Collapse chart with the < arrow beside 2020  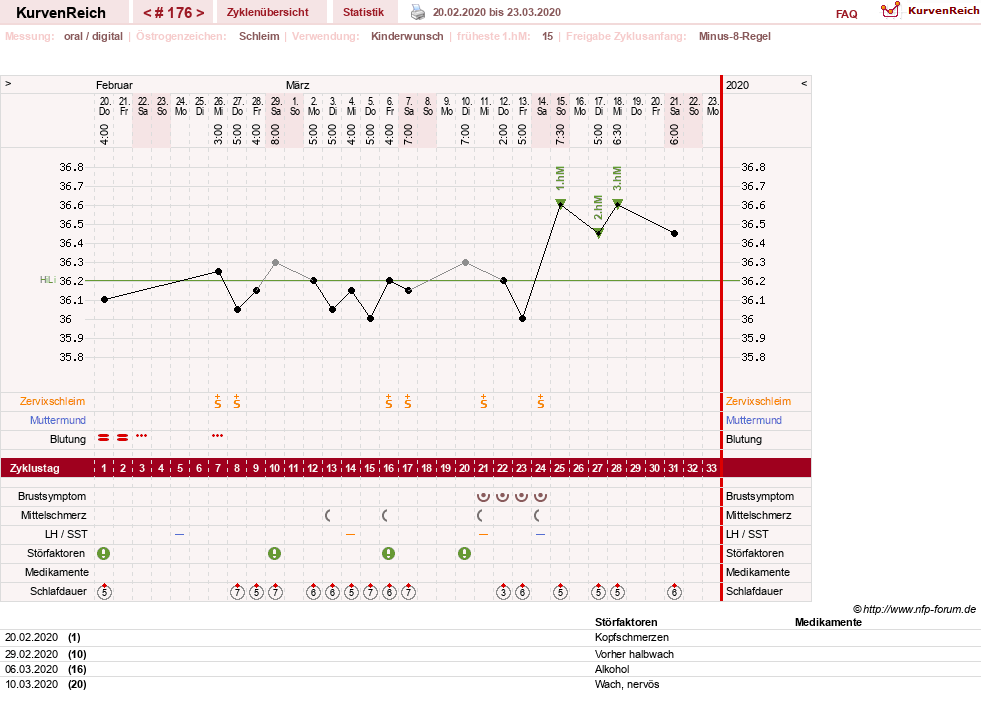point(804,83)
